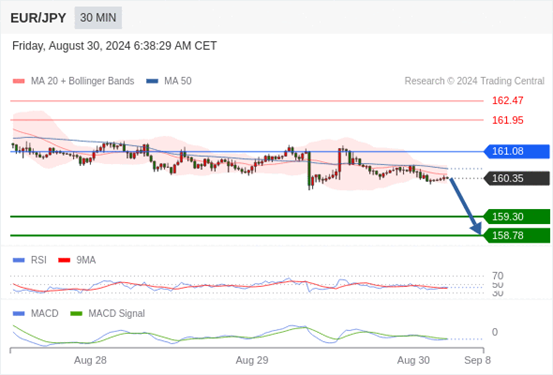
Task: Toggle the MA 50 legend swatch
Action: point(152,81)
